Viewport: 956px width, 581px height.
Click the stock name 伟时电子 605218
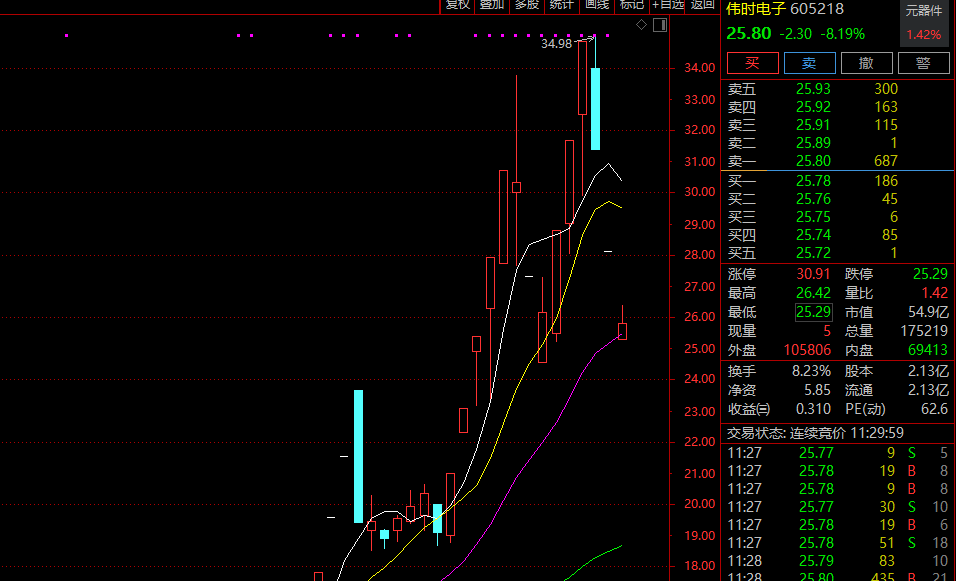pyautogui.click(x=785, y=9)
